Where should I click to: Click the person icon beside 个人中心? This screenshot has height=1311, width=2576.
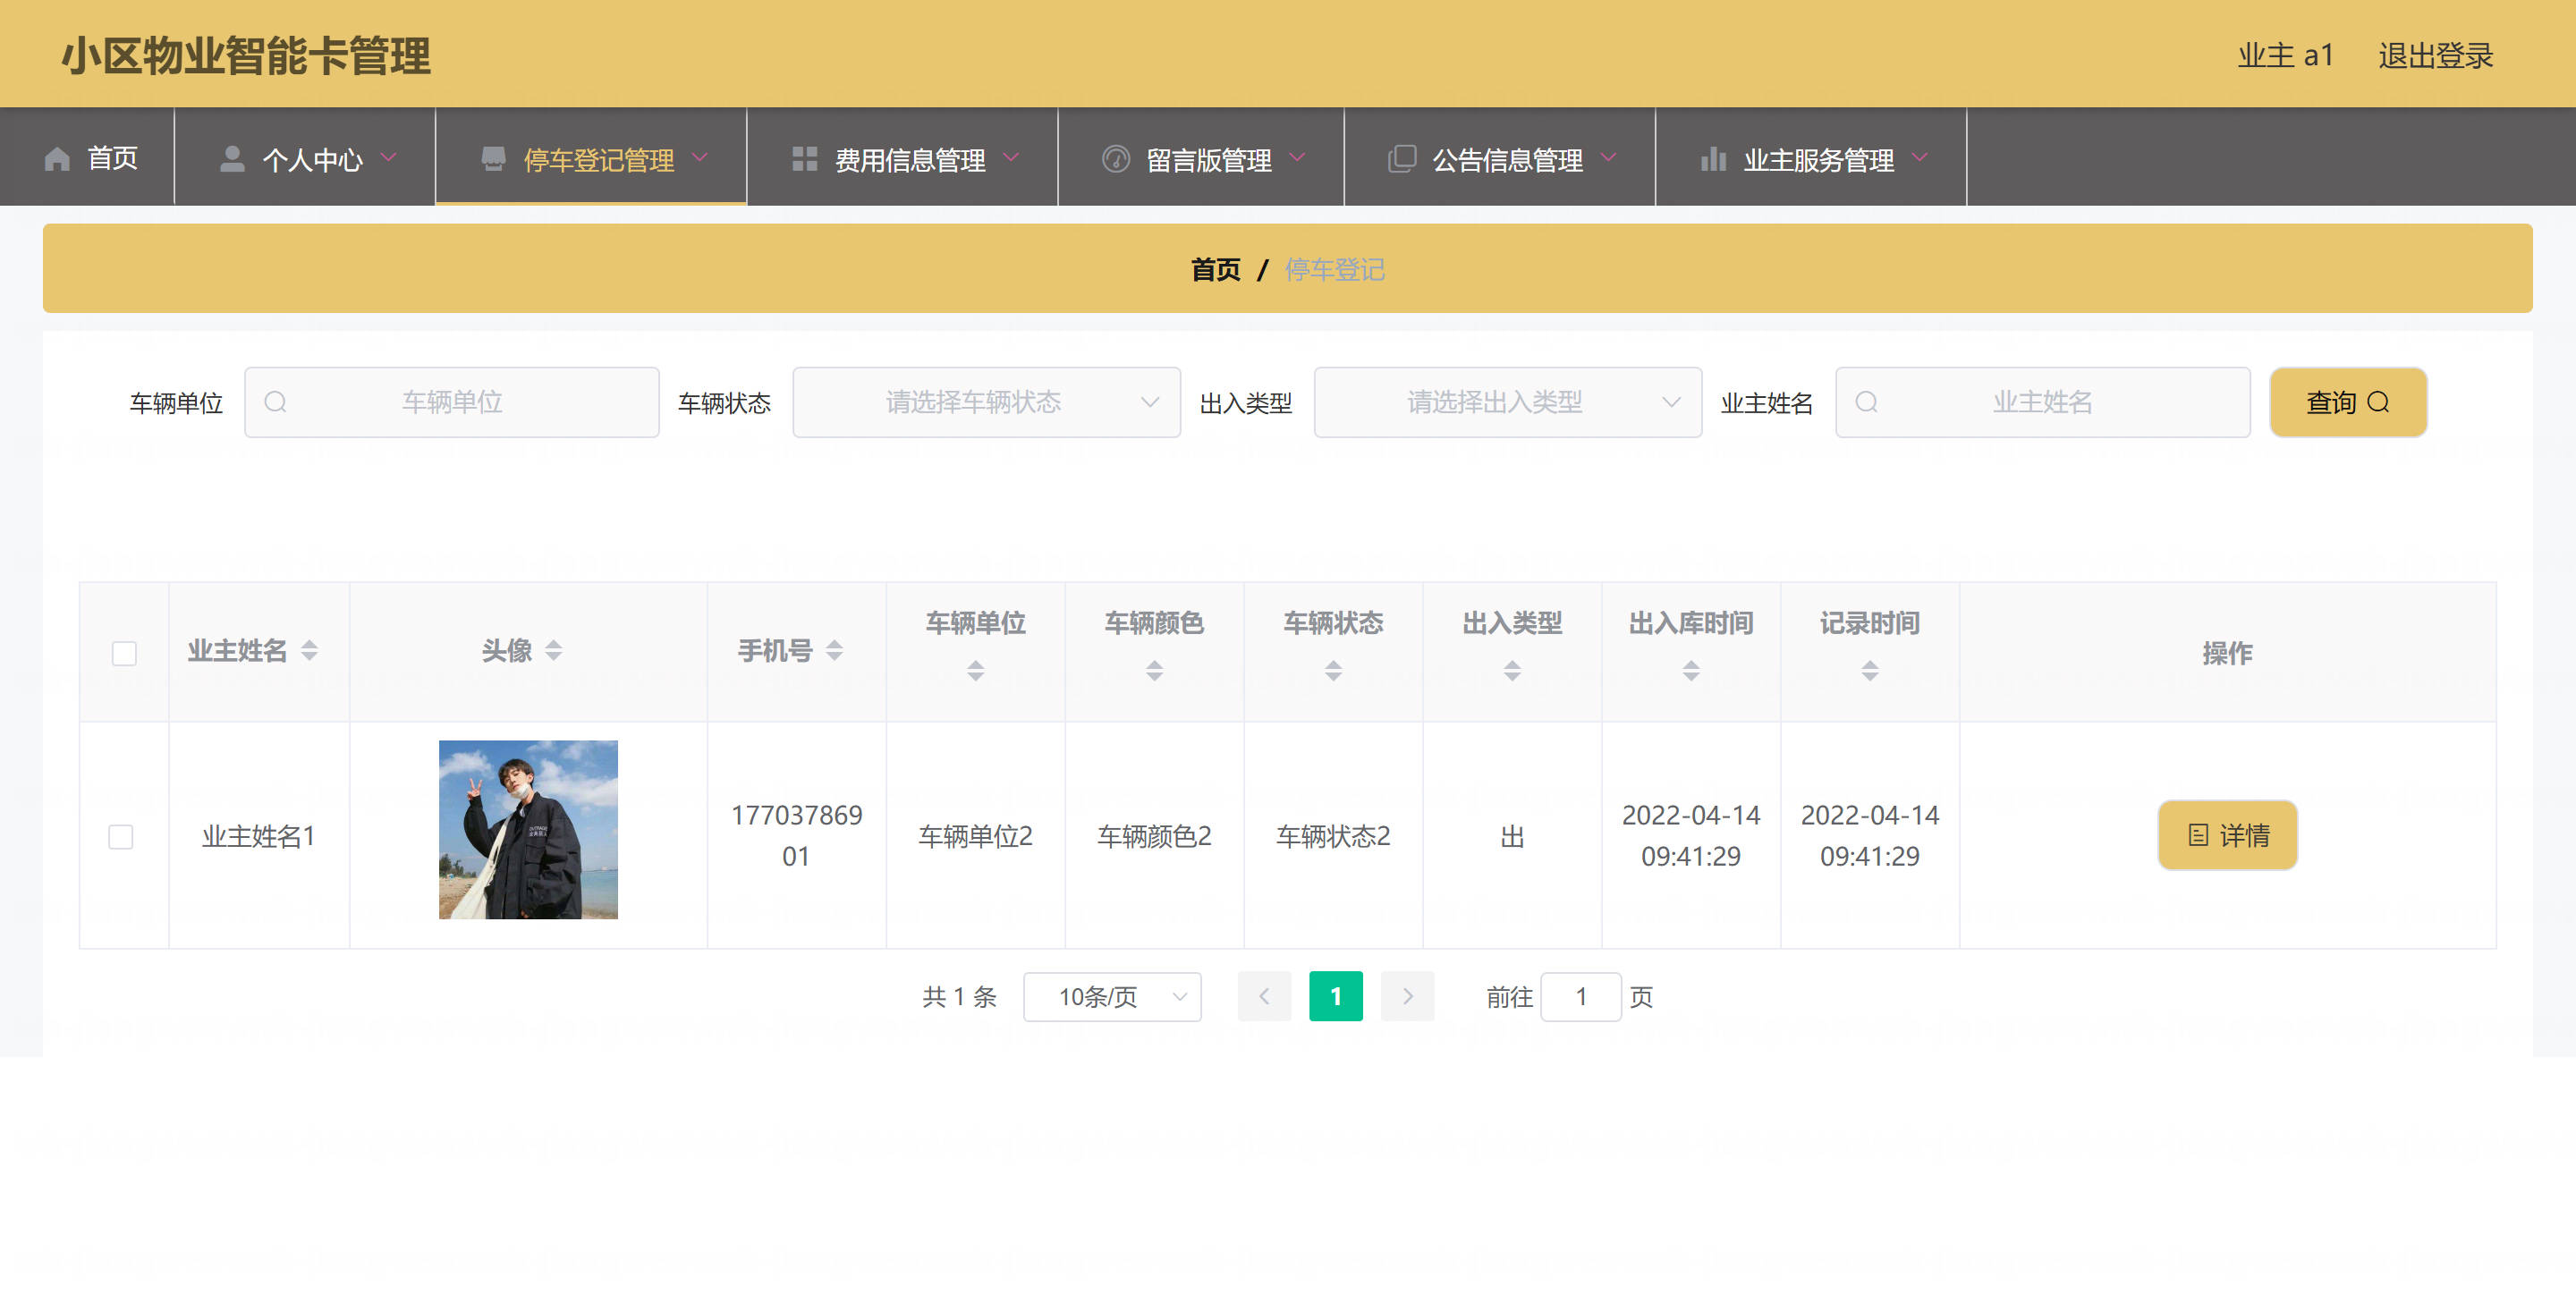pos(232,159)
